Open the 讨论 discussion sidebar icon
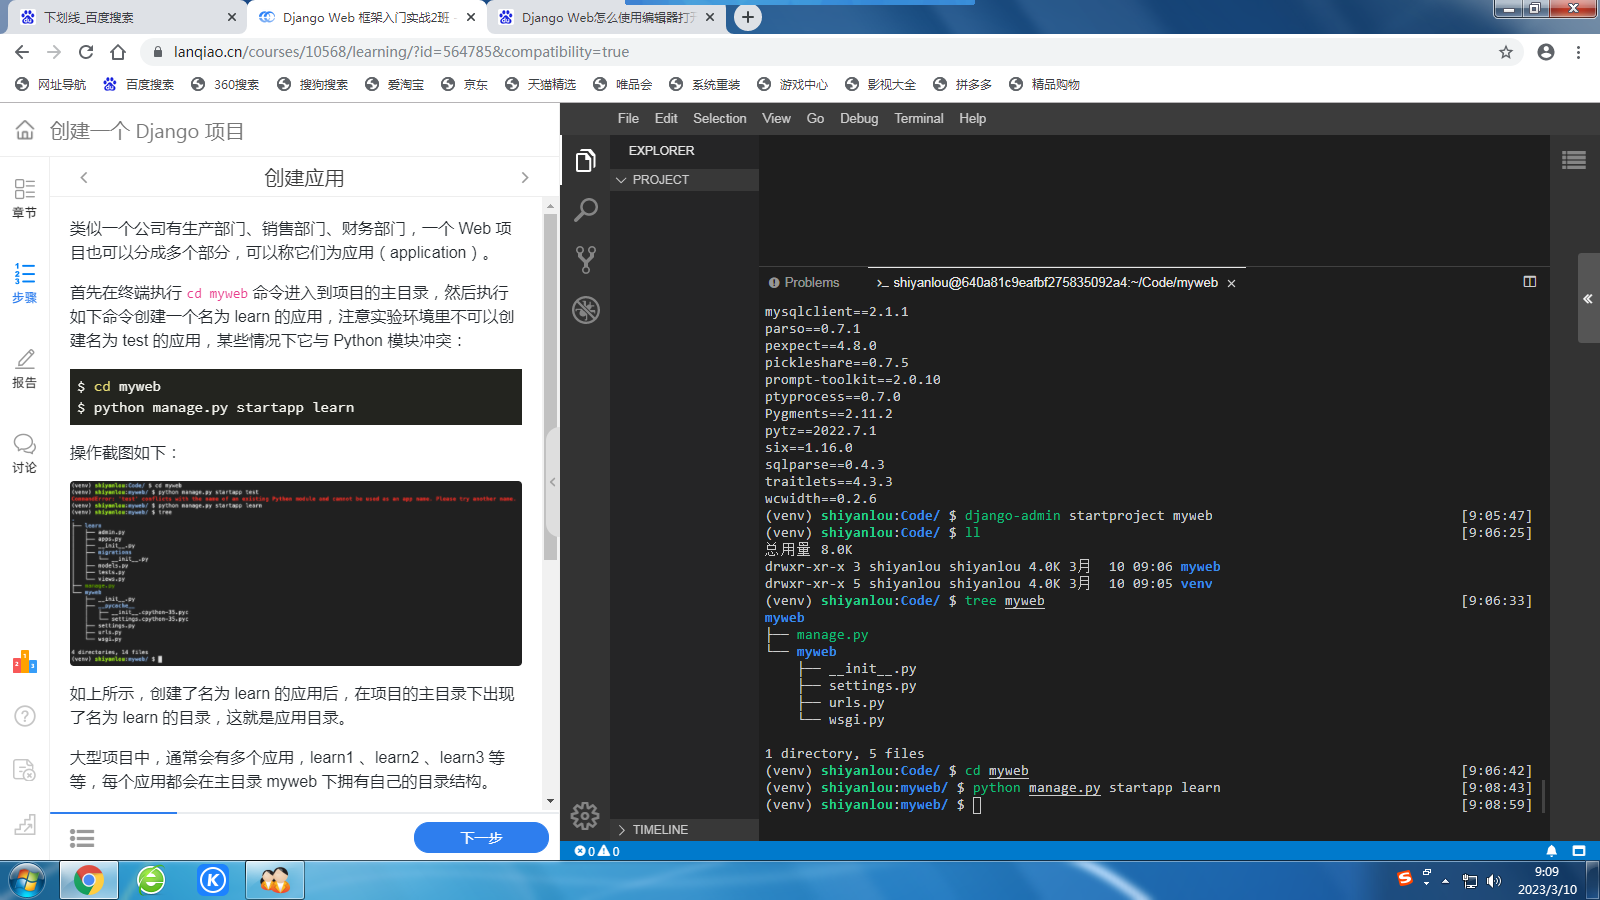This screenshot has width=1600, height=900. (x=25, y=453)
